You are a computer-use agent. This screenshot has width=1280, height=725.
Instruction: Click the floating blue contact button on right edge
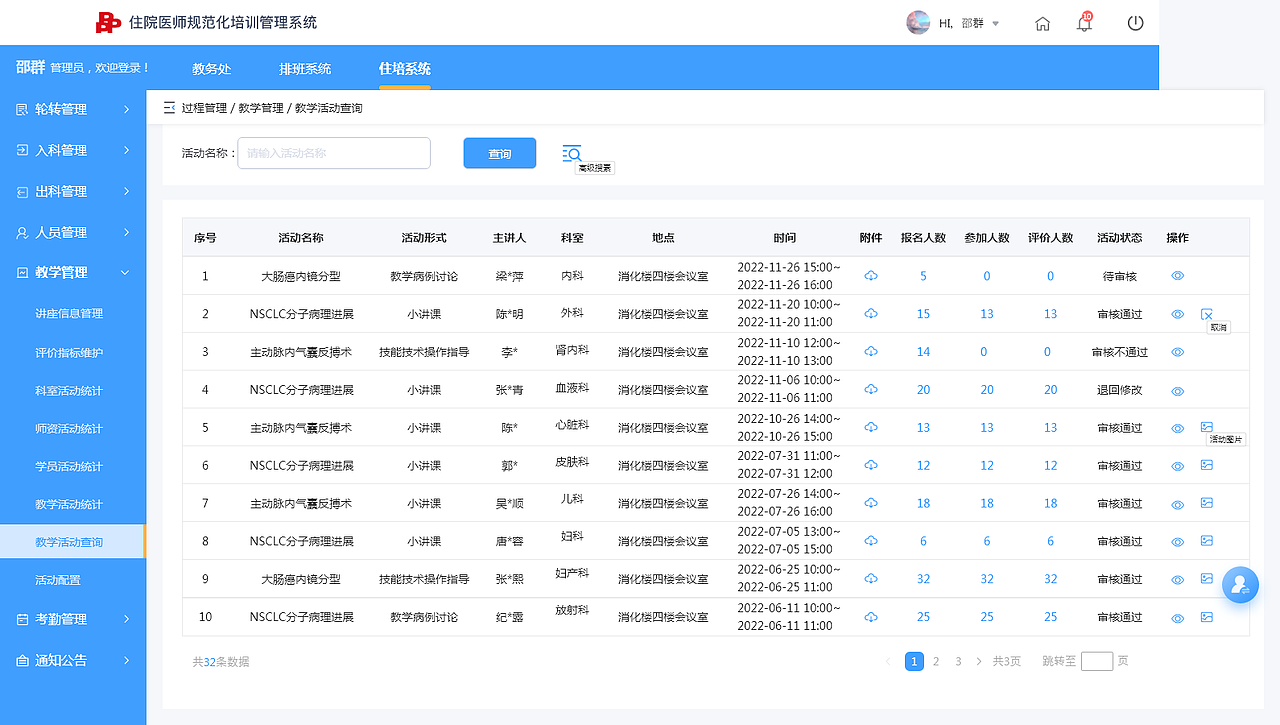coord(1241,585)
